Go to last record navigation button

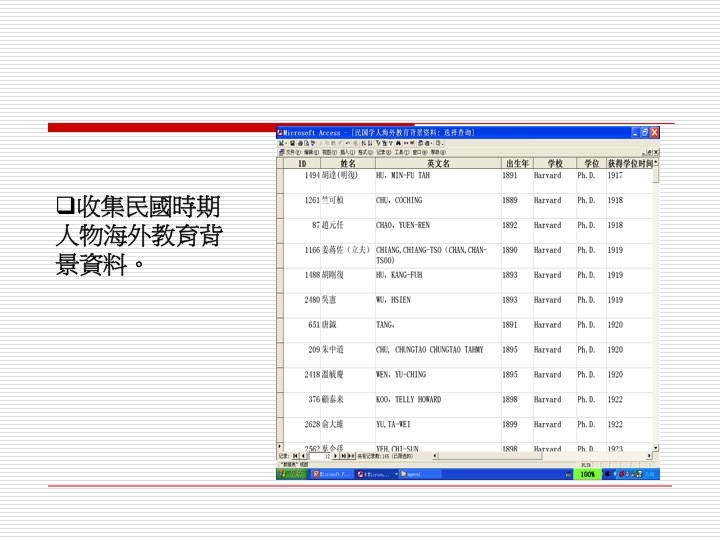point(343,456)
